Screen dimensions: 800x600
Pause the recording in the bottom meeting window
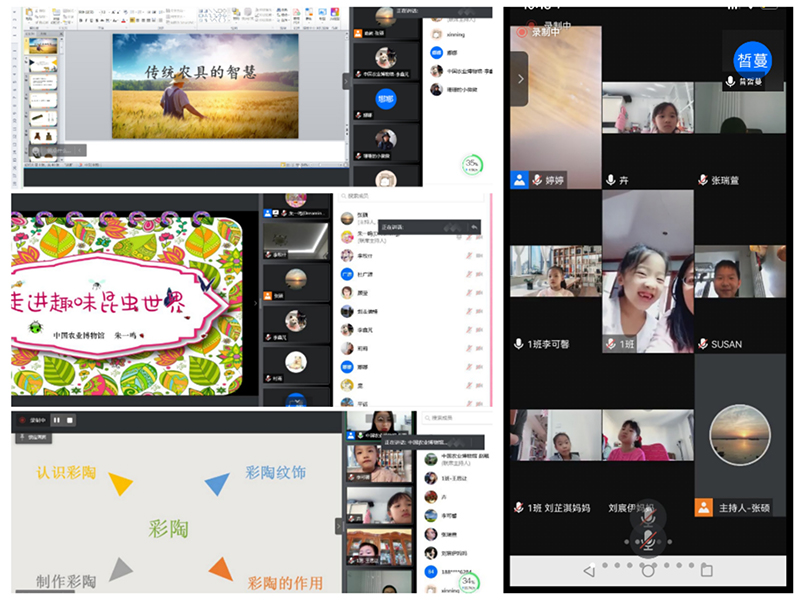click(x=57, y=420)
